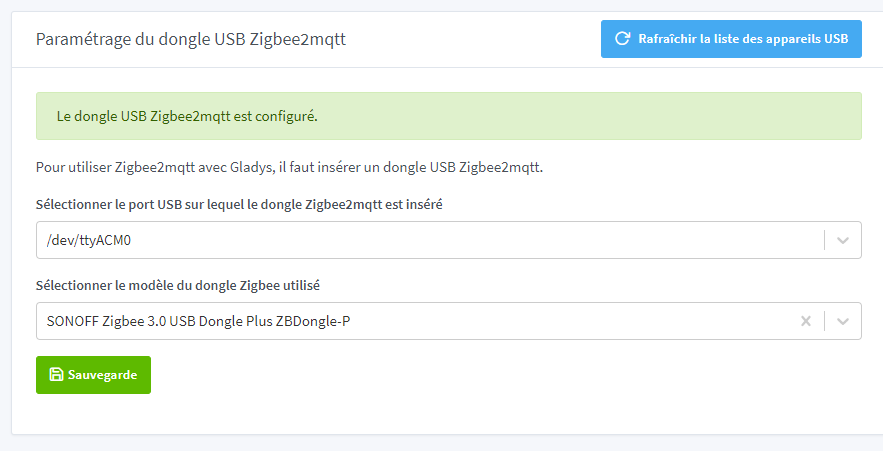Click the divider between model X and chevron
Image resolution: width=883 pixels, height=451 pixels.
[x=825, y=321]
